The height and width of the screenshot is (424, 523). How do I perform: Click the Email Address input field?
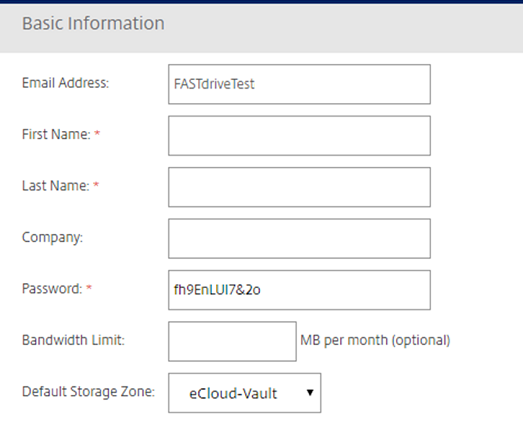click(299, 84)
